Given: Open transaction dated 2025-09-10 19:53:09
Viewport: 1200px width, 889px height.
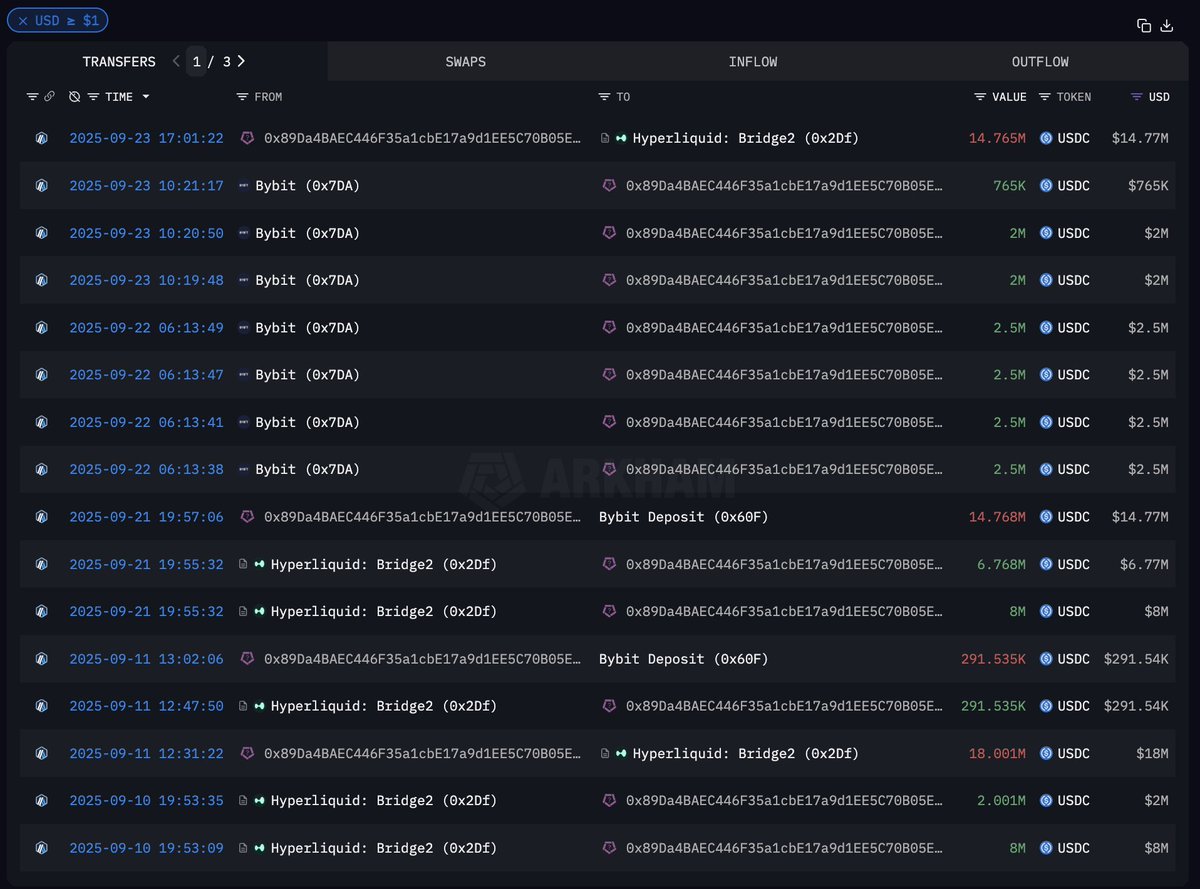Looking at the screenshot, I should (146, 848).
